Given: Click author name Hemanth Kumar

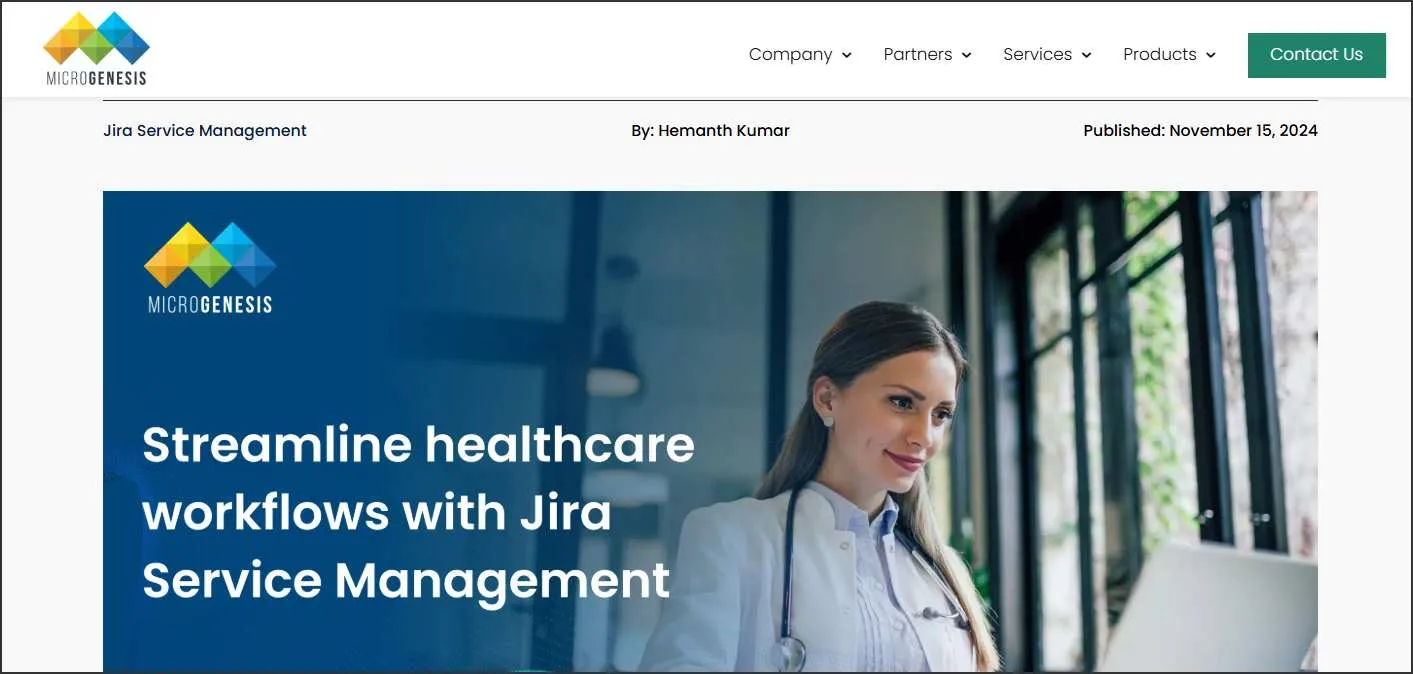Looking at the screenshot, I should pyautogui.click(x=724, y=130).
